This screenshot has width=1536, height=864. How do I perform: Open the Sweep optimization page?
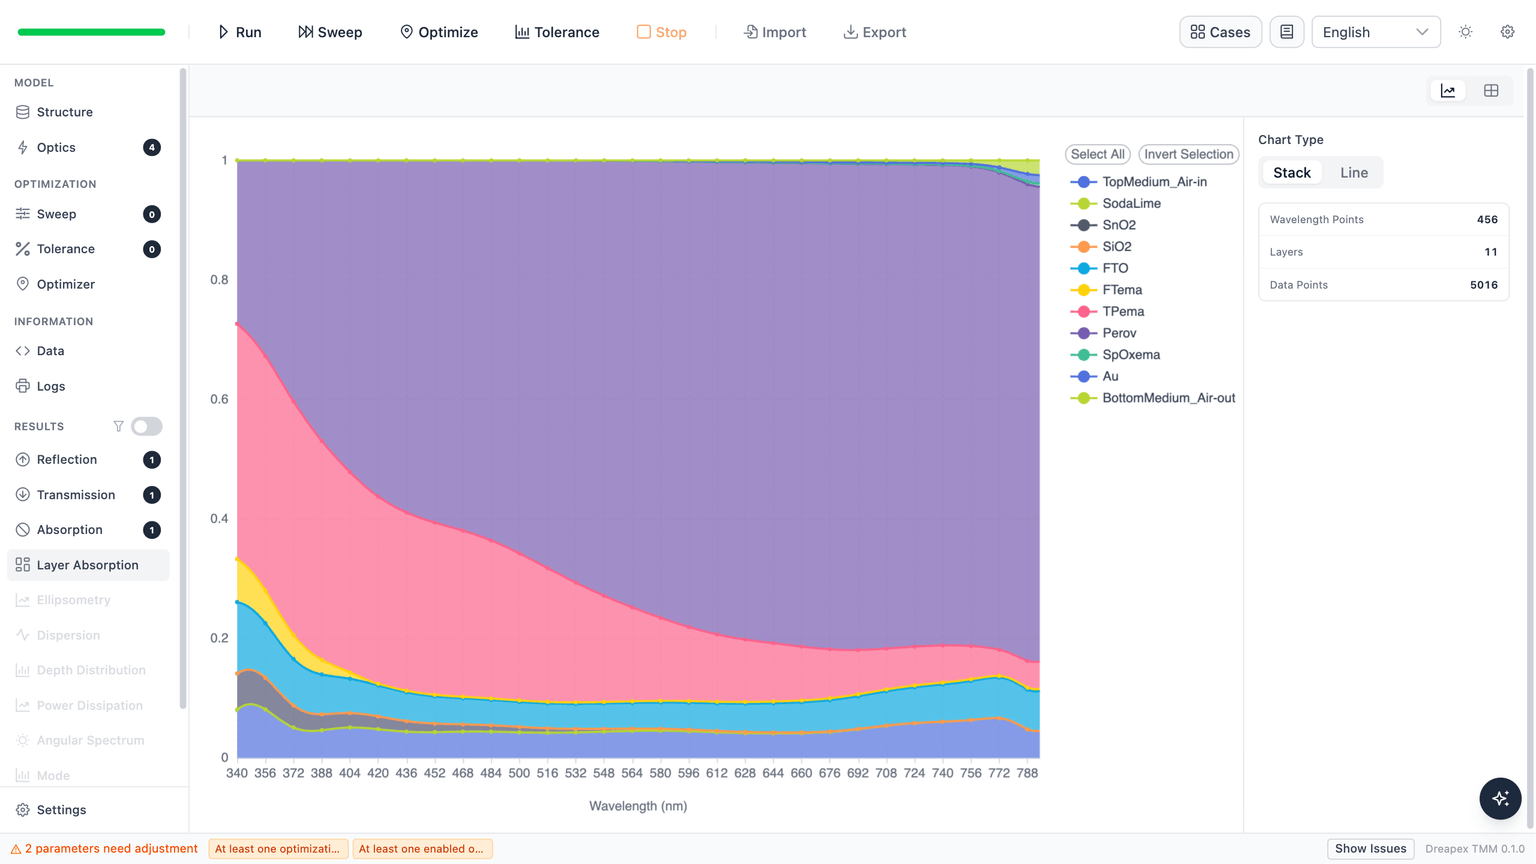click(x=88, y=214)
